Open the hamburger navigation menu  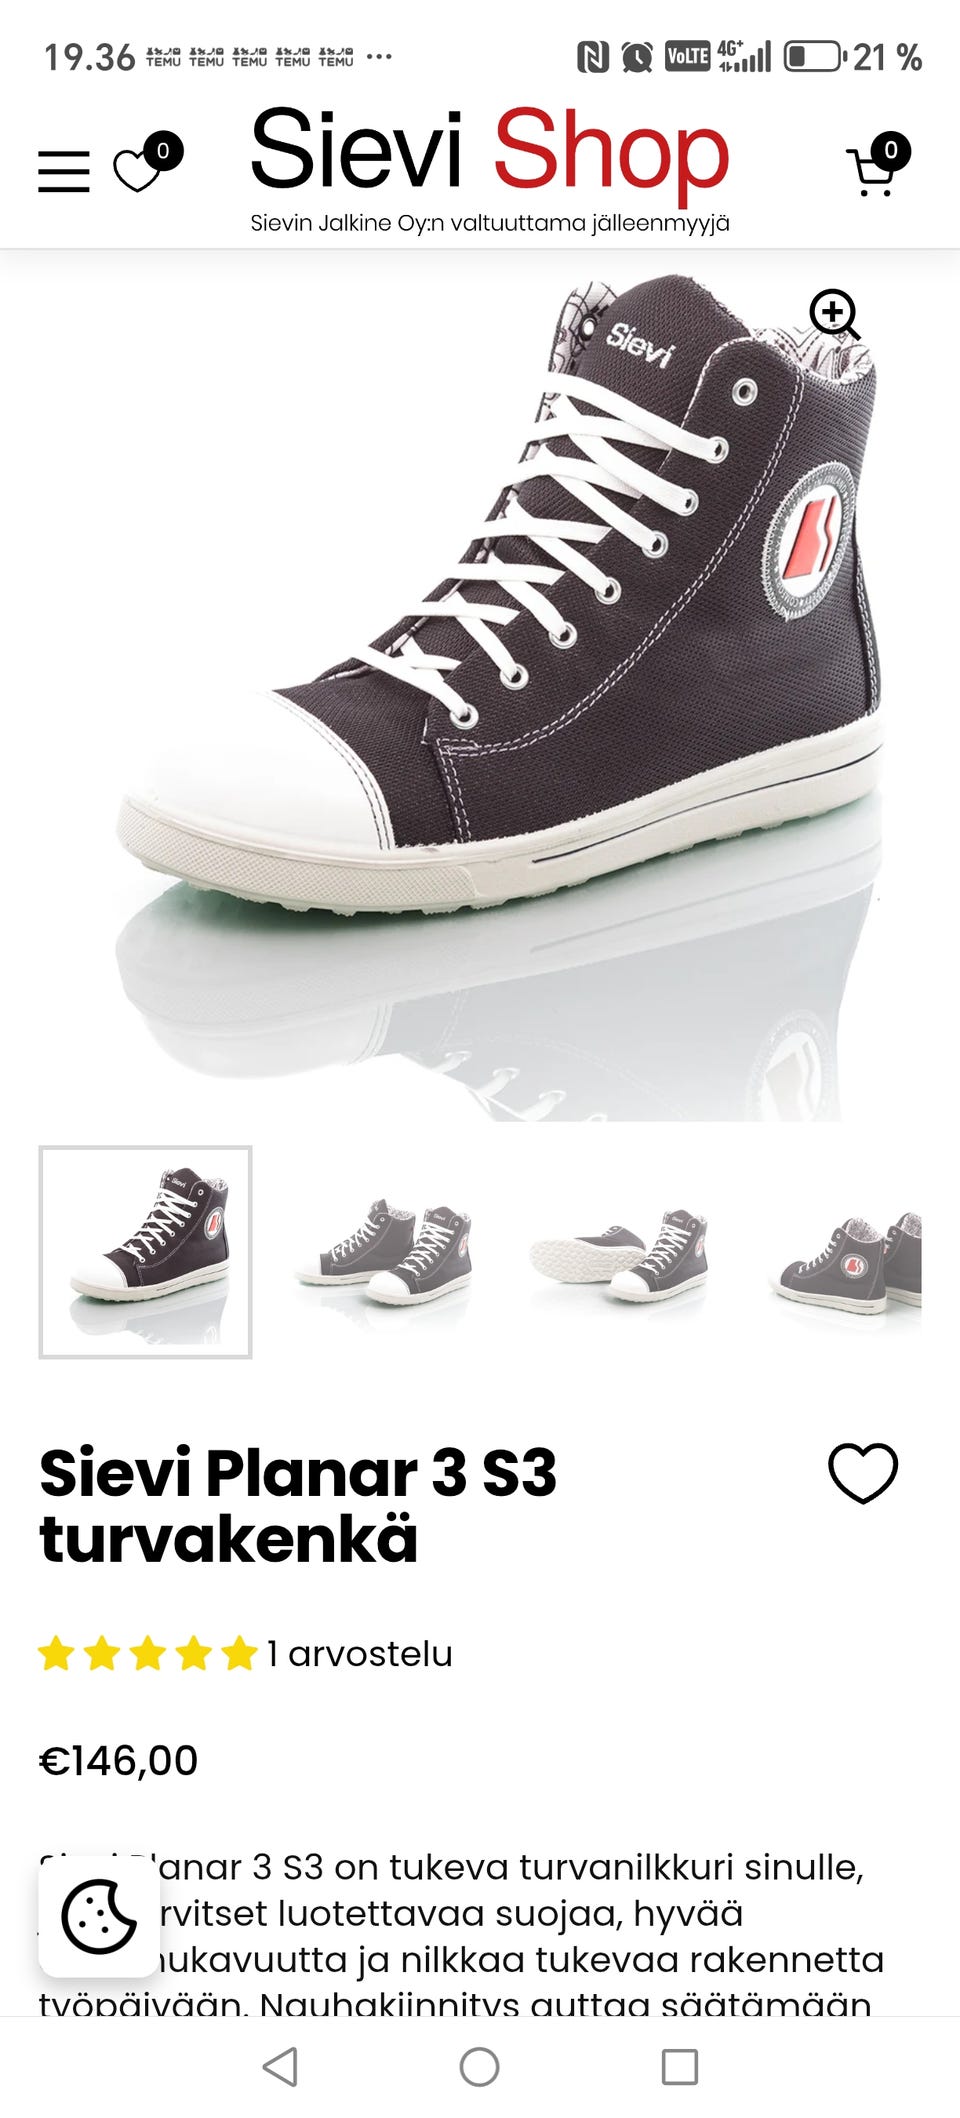click(64, 171)
